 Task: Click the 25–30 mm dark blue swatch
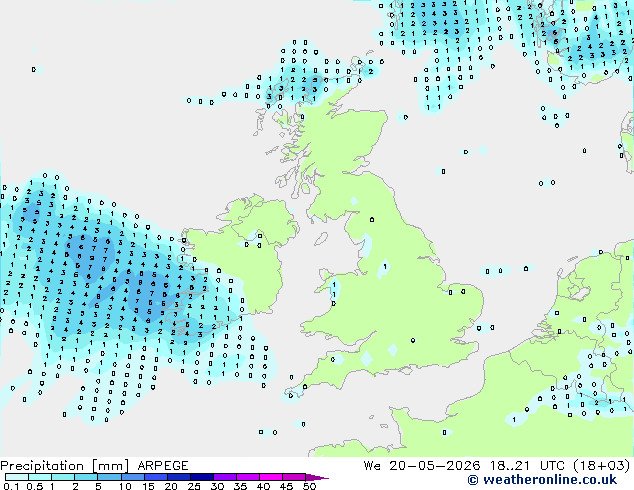(202, 477)
